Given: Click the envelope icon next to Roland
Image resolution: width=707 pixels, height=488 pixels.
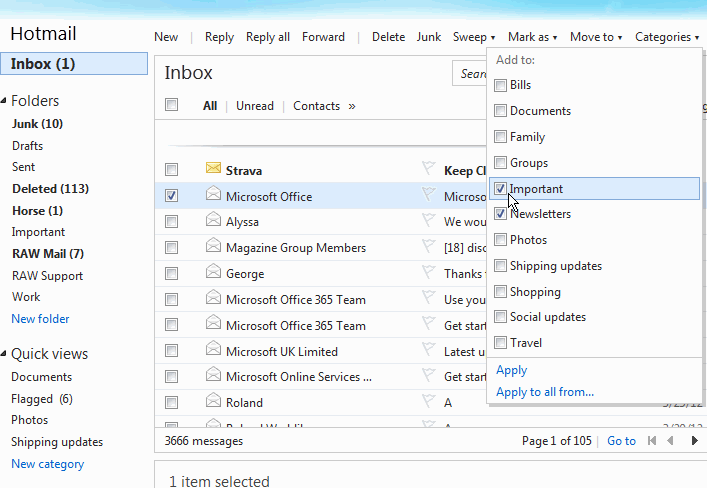Looking at the screenshot, I should 213,400.
